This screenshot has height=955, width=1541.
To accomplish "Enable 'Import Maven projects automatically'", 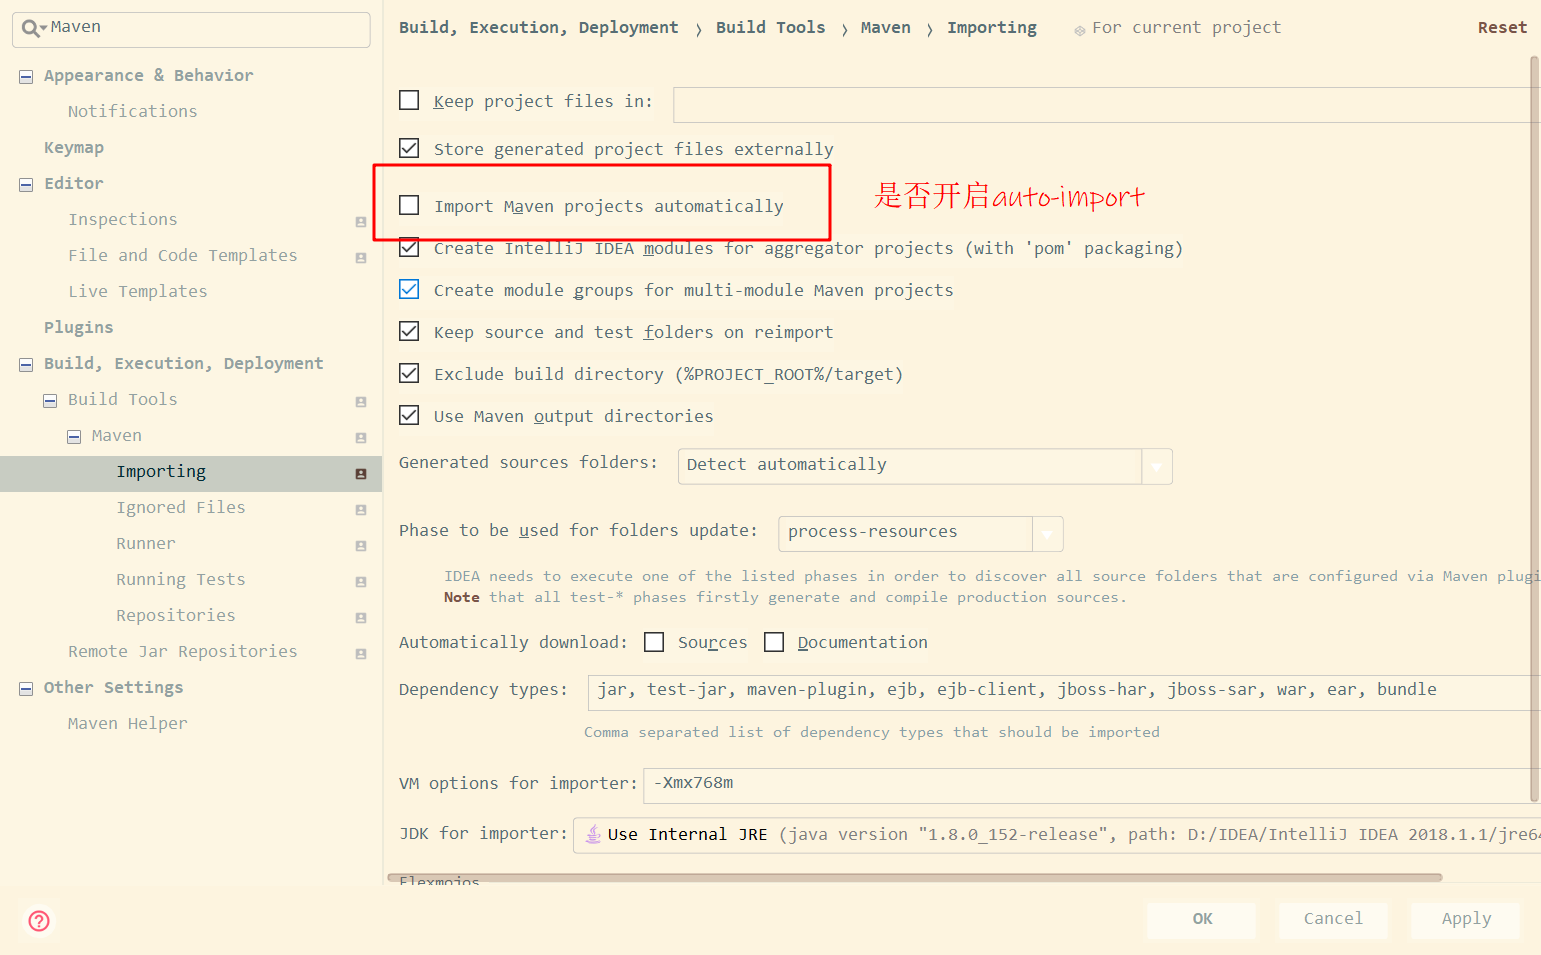I will pyautogui.click(x=409, y=205).
